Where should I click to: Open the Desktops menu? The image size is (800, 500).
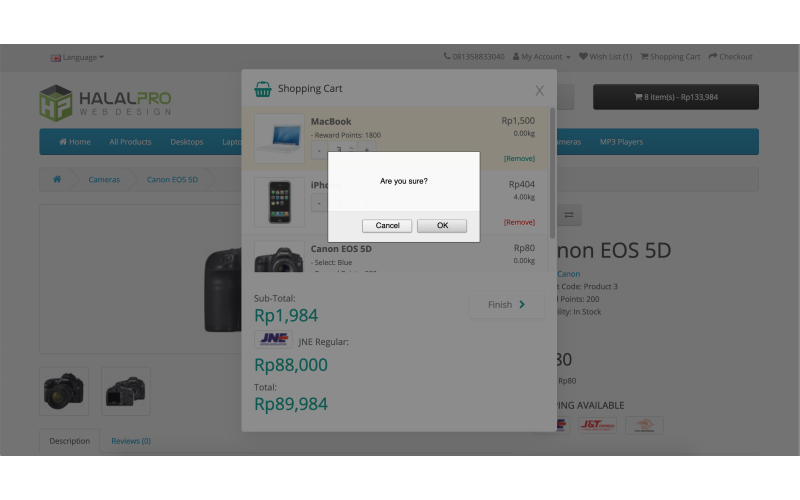tap(187, 142)
